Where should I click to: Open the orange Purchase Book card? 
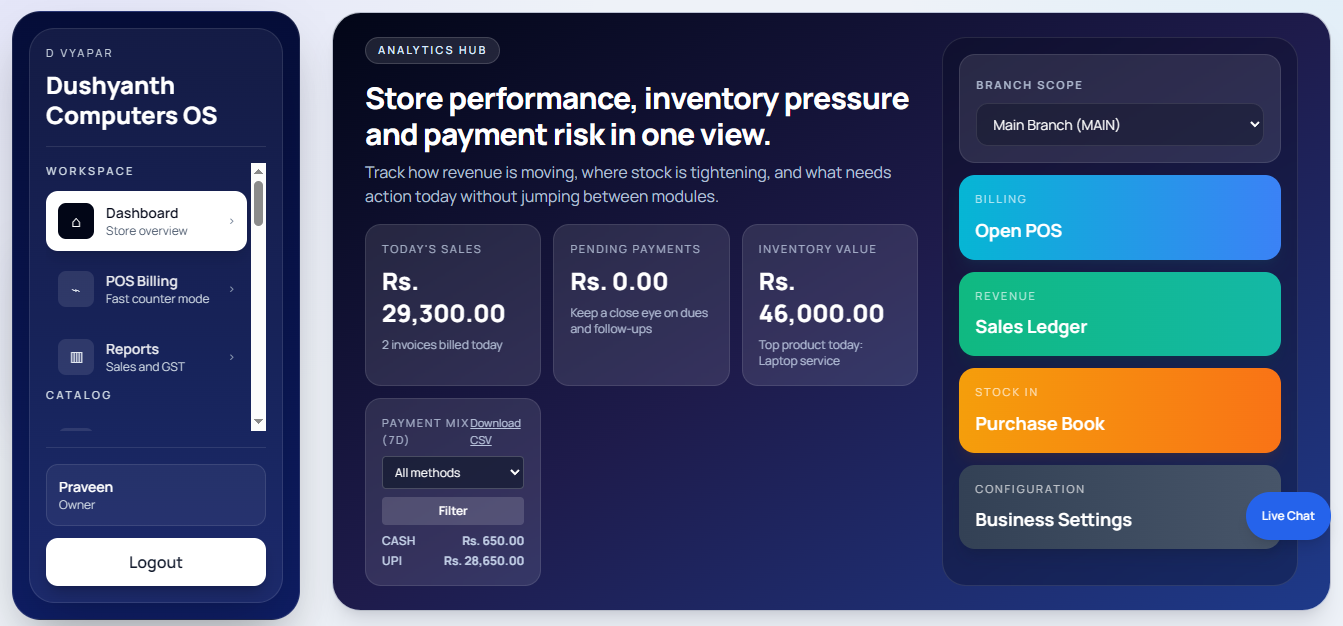click(x=1119, y=410)
